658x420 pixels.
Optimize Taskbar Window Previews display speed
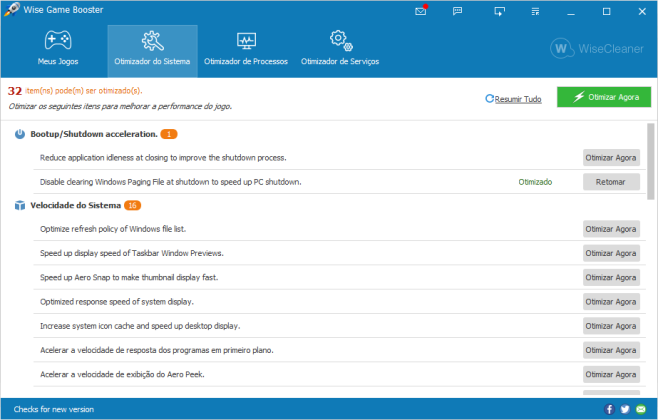[611, 253]
